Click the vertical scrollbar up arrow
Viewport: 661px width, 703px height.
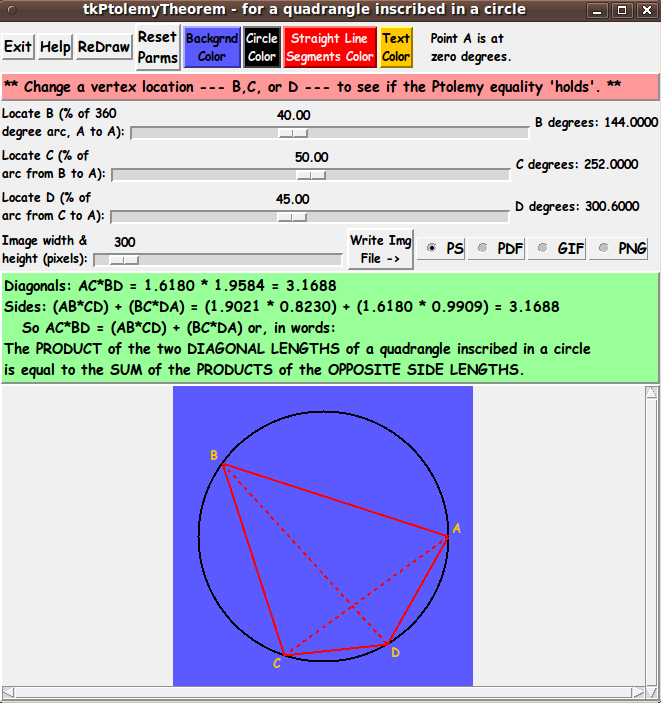tap(652, 392)
